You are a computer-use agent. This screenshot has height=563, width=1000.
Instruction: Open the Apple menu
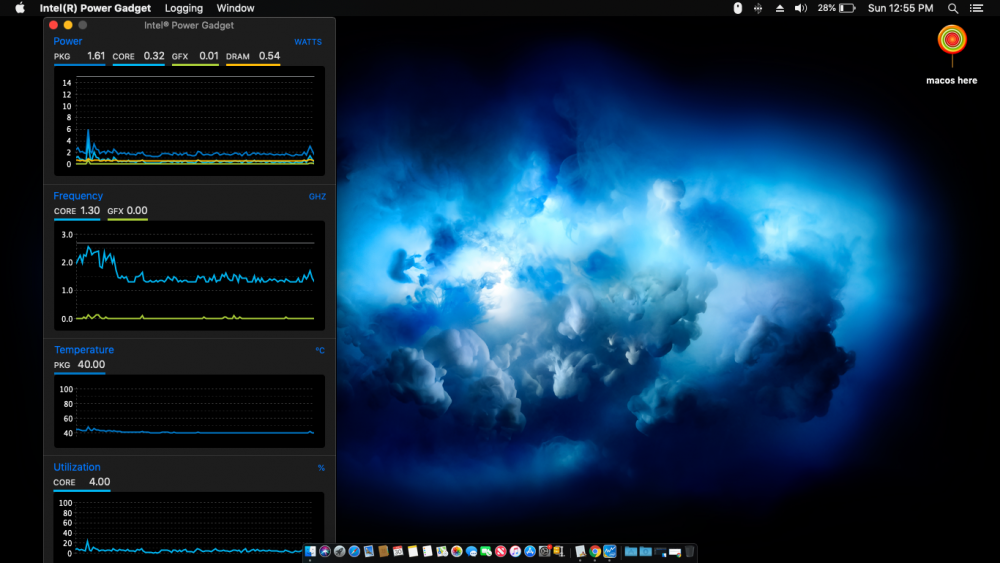point(20,8)
